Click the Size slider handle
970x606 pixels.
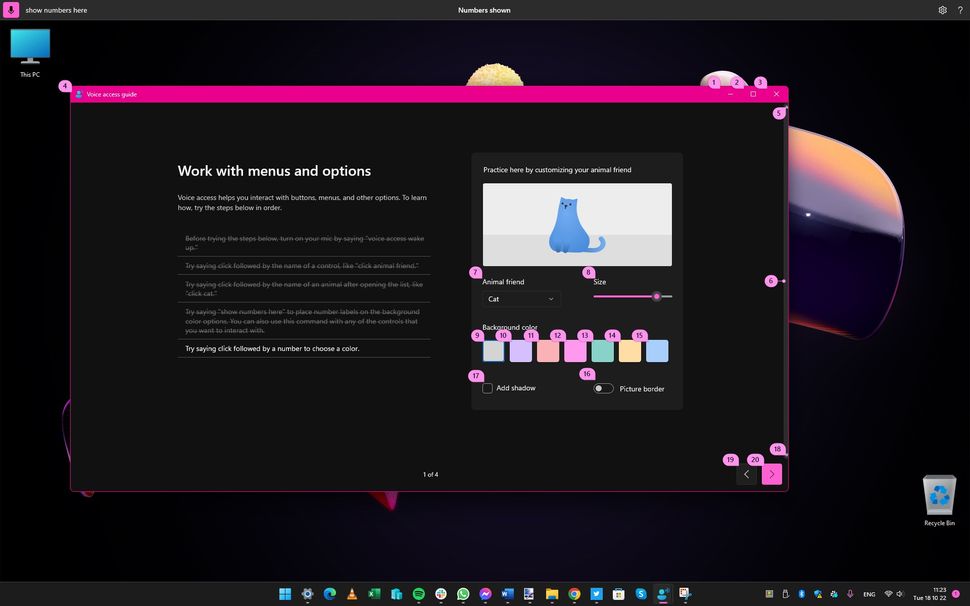click(x=657, y=296)
